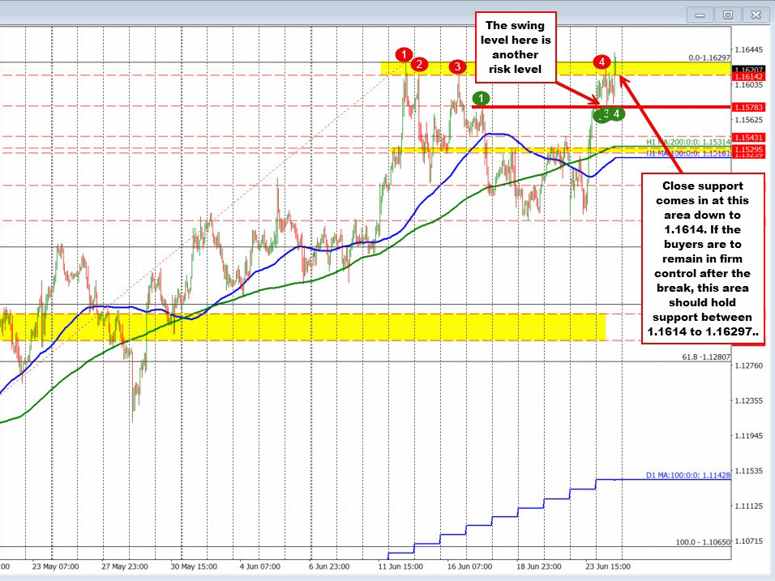Click the 11 Jun 15:00 time label
The height and width of the screenshot is (581, 775).
400,566
